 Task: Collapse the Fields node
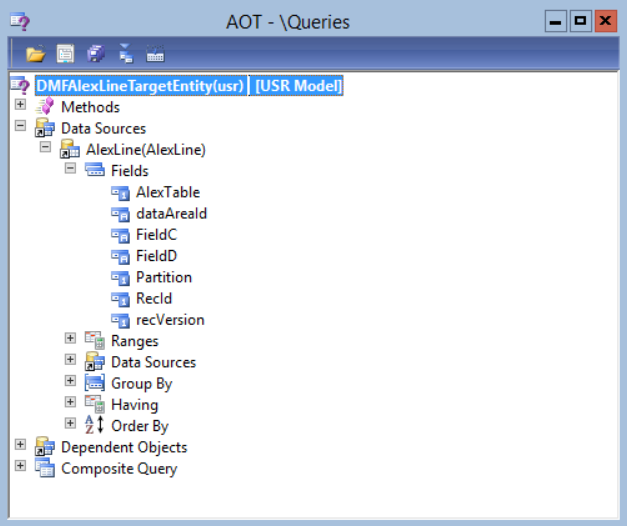tap(70, 168)
